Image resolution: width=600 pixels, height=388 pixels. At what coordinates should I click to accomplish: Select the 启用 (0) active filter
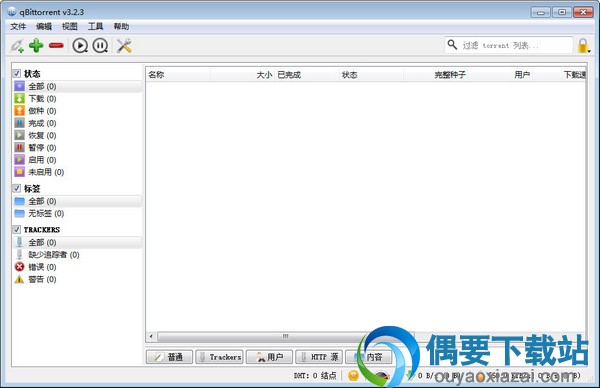click(x=78, y=160)
